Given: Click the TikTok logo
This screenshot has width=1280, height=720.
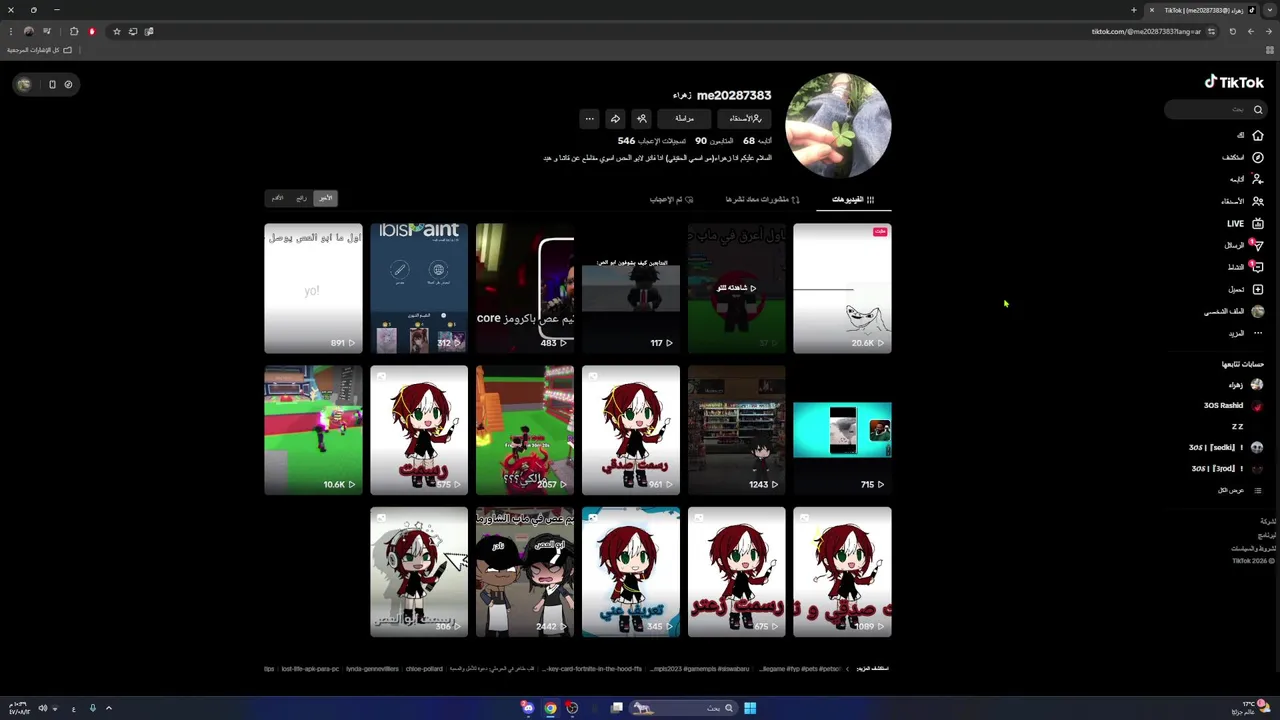Looking at the screenshot, I should click(x=1234, y=82).
